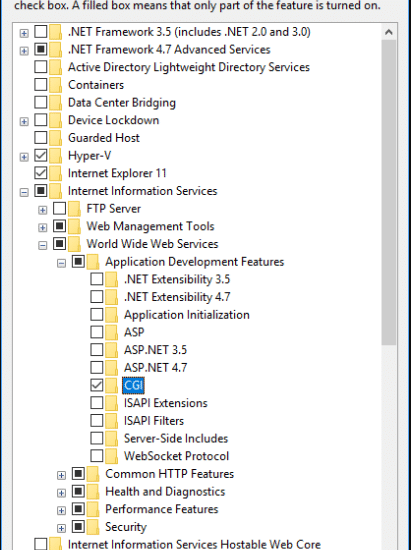
Task: Click the folder icon beside Hyper-V
Action: [x=56, y=156]
